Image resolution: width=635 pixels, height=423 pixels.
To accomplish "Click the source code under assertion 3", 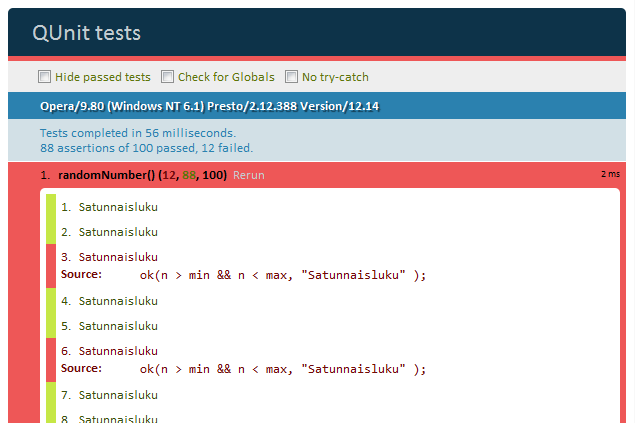I will [283, 275].
